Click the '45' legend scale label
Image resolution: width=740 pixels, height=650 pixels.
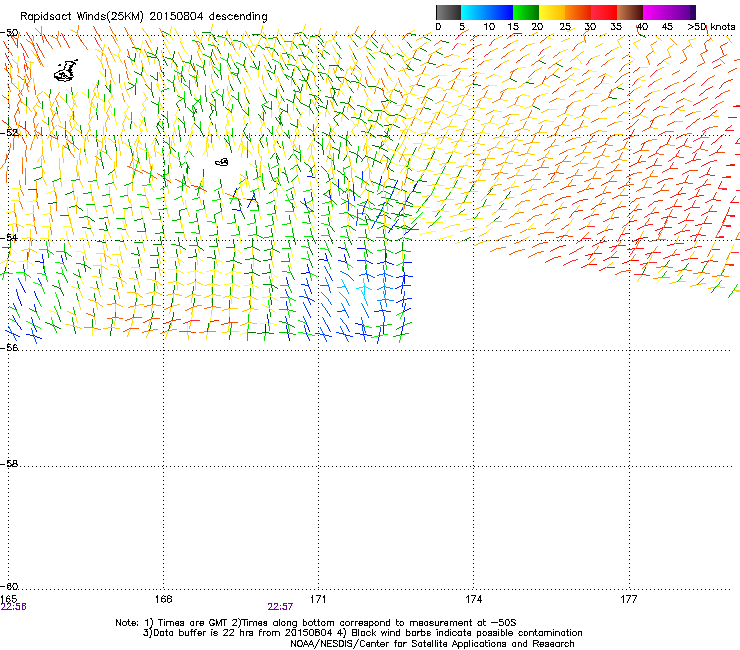(x=667, y=27)
